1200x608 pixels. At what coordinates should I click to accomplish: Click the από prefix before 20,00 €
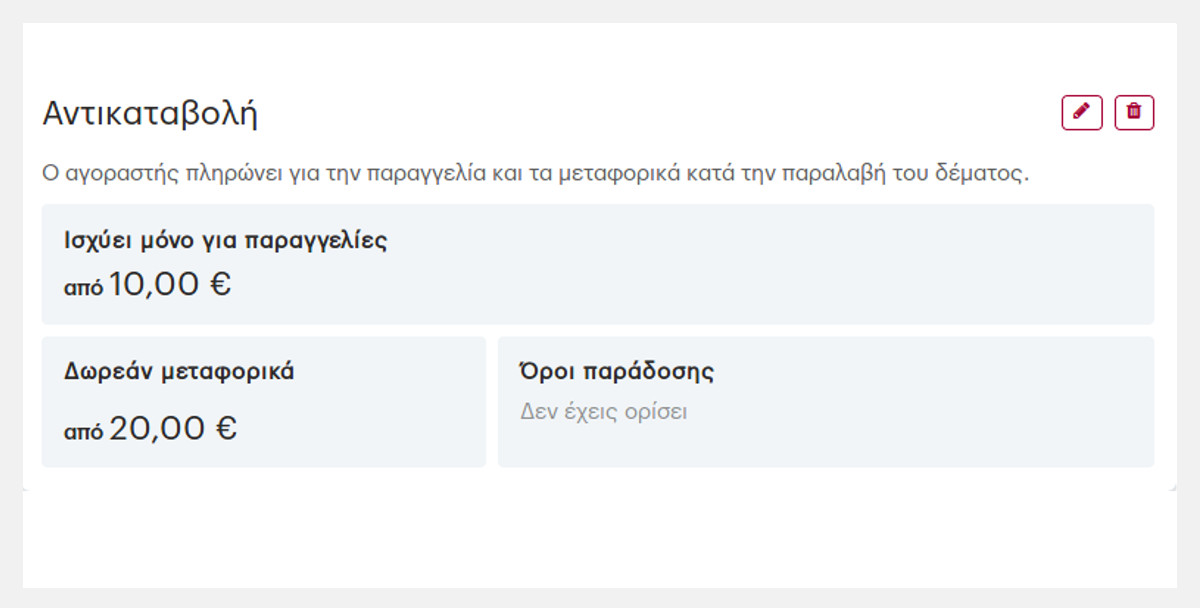click(x=83, y=433)
